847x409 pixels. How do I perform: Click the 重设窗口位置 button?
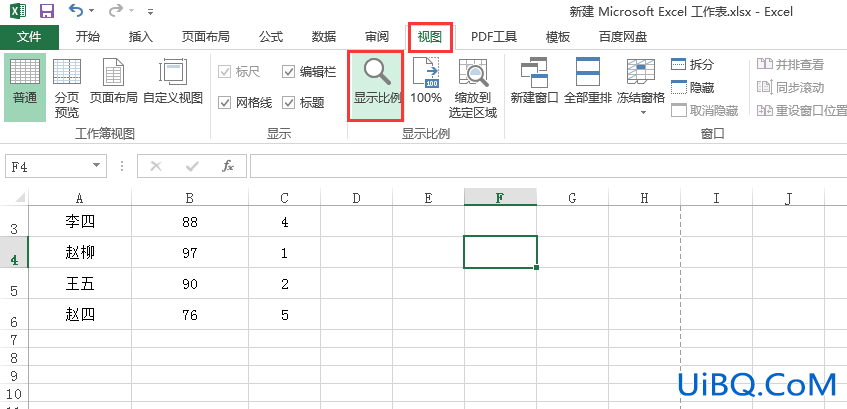pos(801,110)
